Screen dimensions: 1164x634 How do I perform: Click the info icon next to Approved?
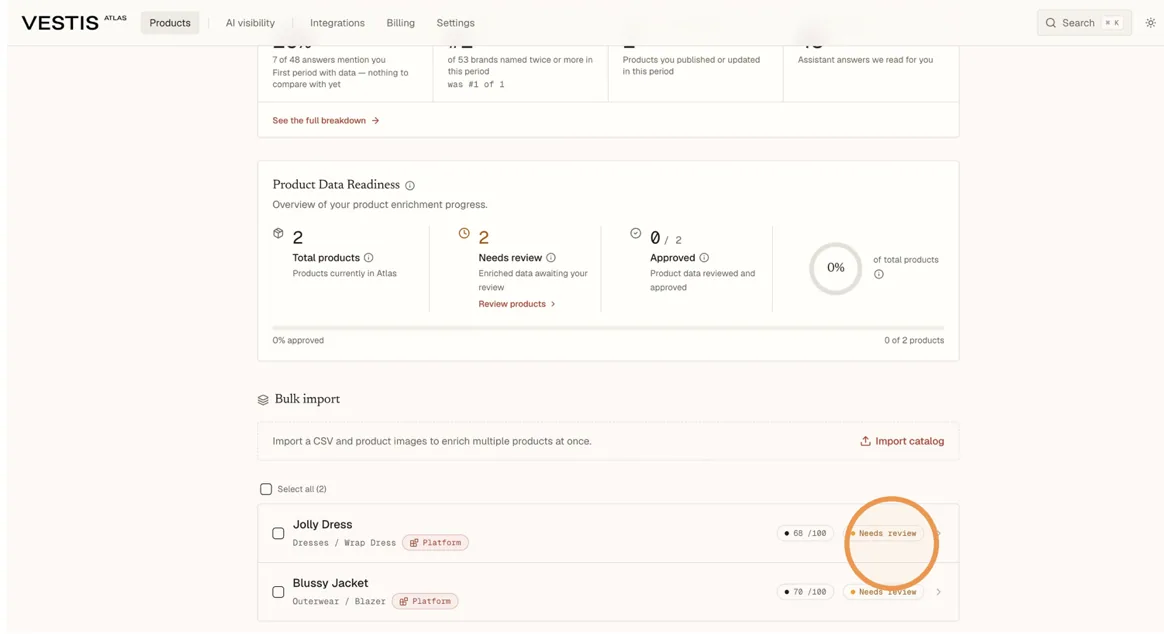tap(704, 258)
